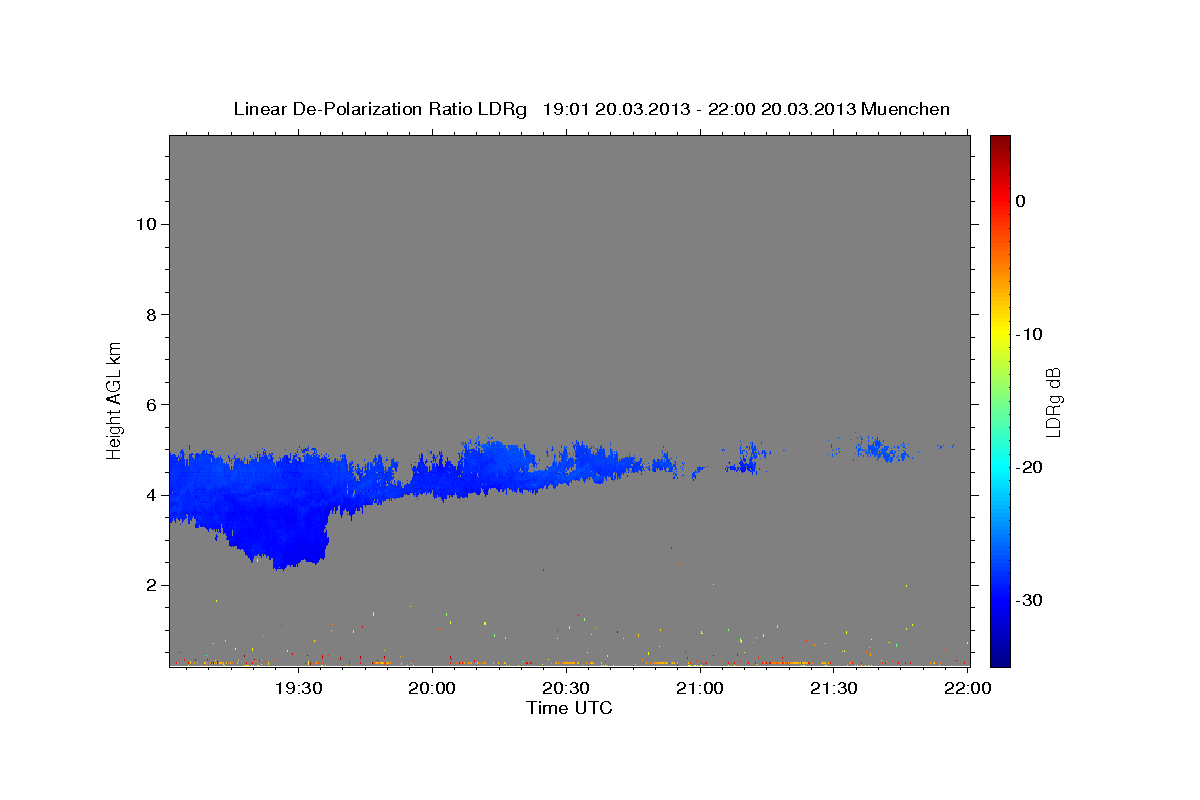Screen dimensions: 1200x800
Task: Click the 20:00 time tick label
Action: [x=432, y=688]
